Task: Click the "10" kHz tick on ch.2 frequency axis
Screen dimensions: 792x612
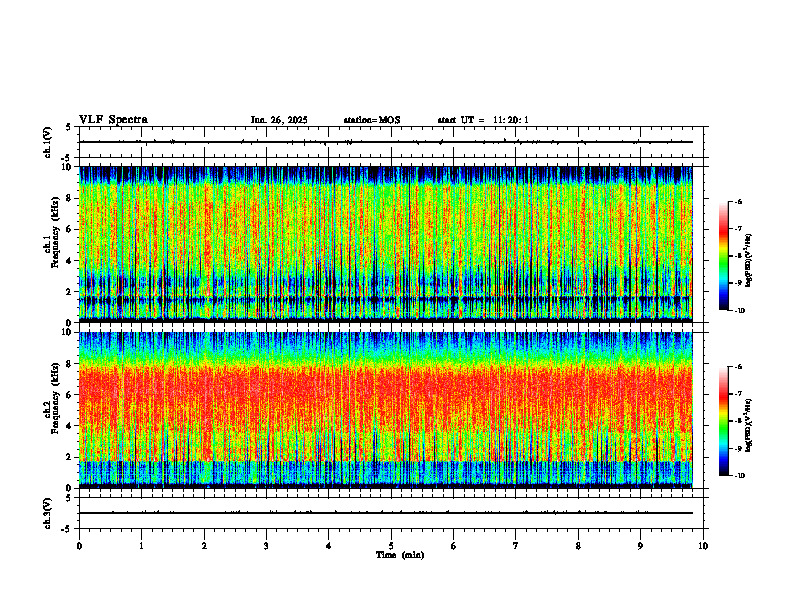Action: click(67, 332)
